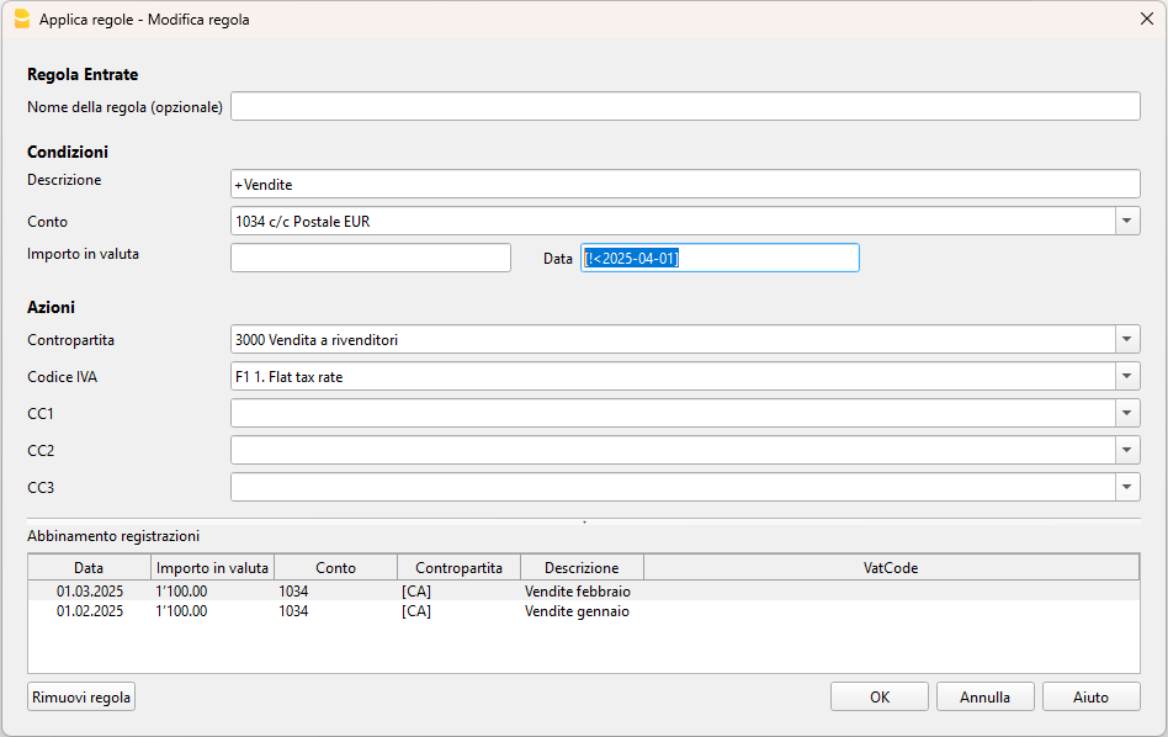1168x737 pixels.
Task: Click the Banana app icon in title bar
Action: 22,19
